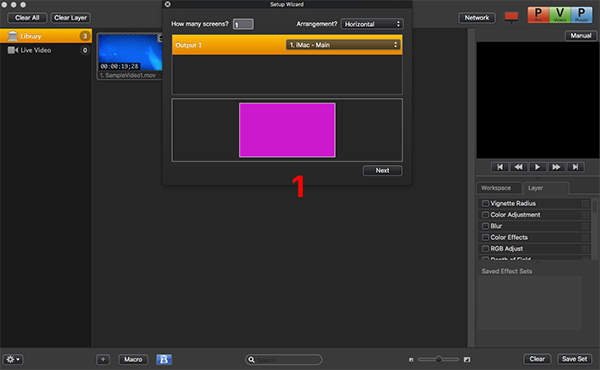Click the rewind playback button
The width and height of the screenshot is (600, 370).
pyautogui.click(x=518, y=167)
